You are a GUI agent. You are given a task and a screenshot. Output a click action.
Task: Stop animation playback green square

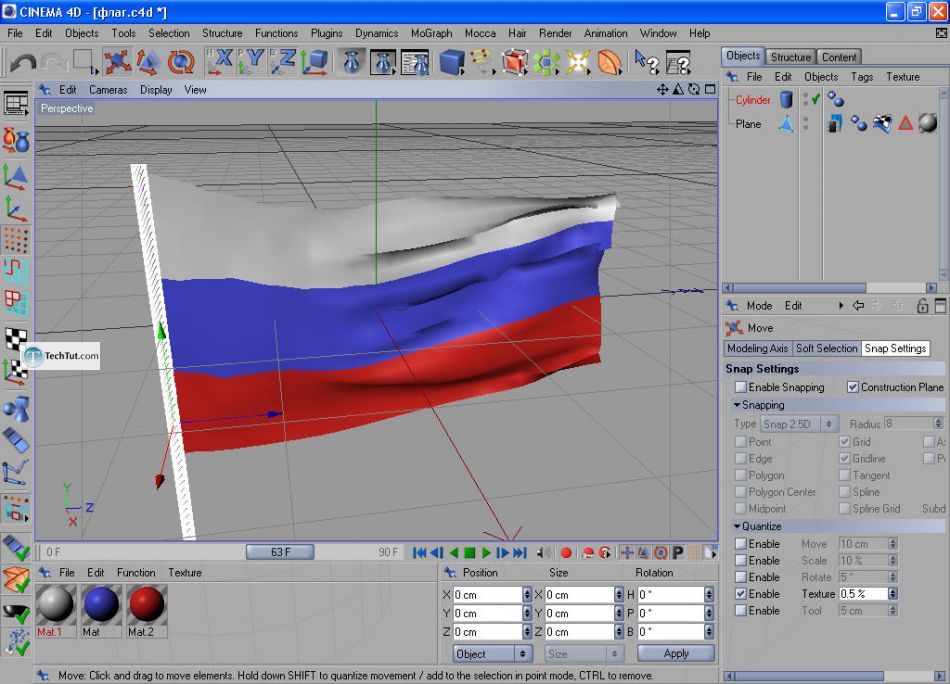(470, 553)
